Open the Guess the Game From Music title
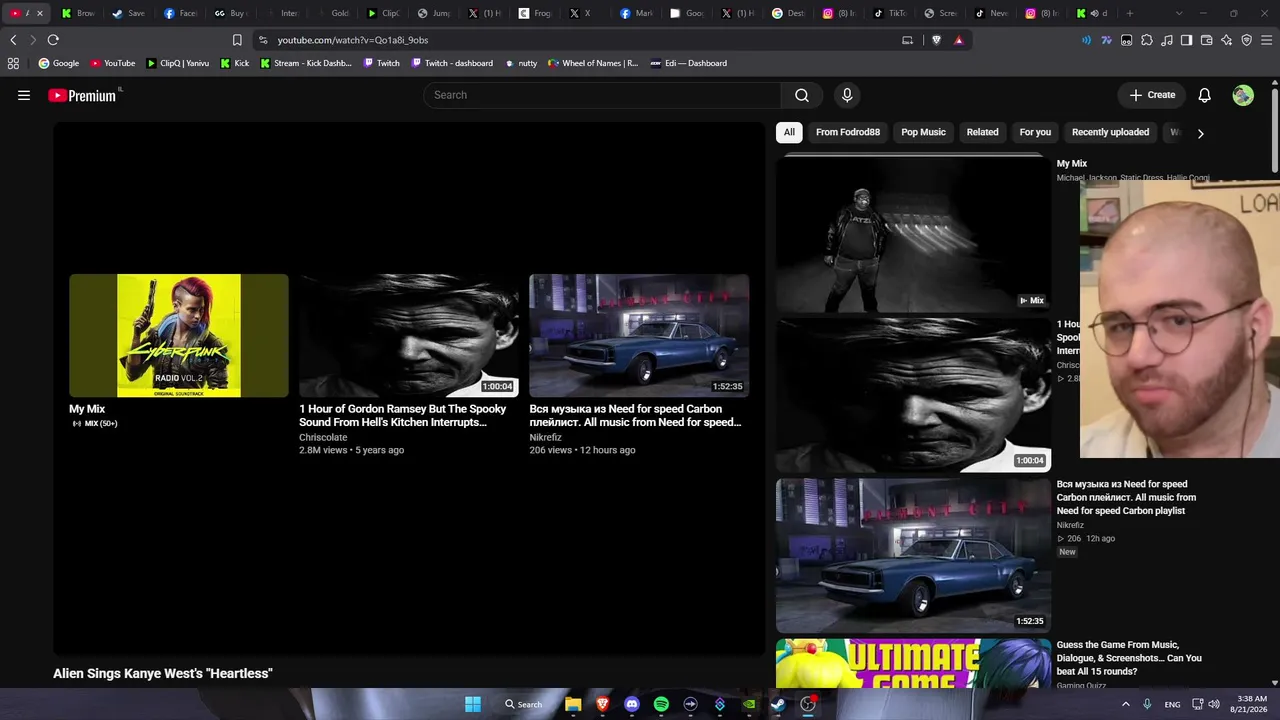The image size is (1280, 720). 1129,658
